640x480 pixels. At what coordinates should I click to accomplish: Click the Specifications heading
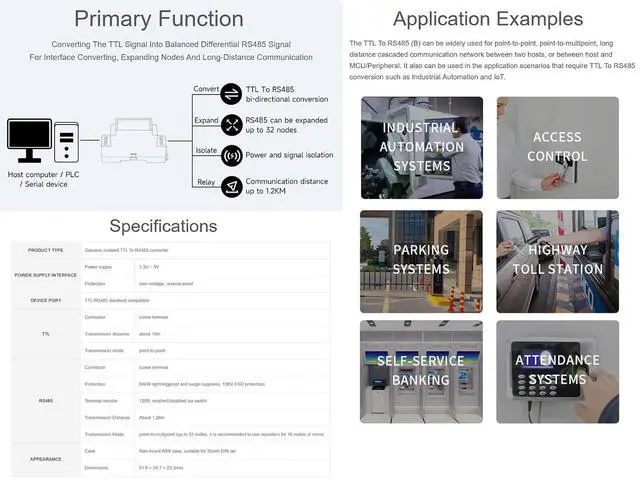coord(163,226)
